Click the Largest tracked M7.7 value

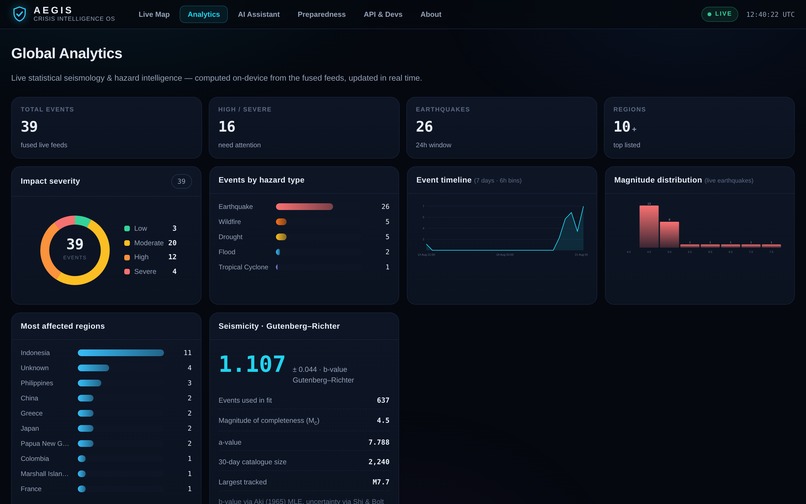pyautogui.click(x=381, y=482)
